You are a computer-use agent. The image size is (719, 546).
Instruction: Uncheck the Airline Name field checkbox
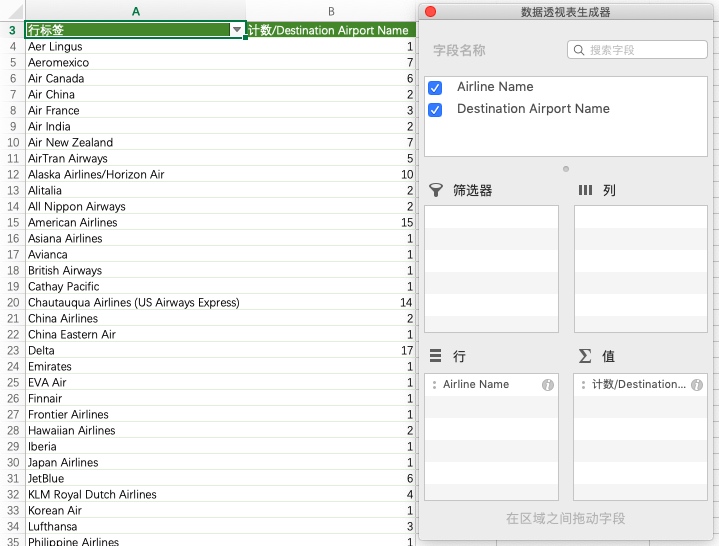coord(435,88)
